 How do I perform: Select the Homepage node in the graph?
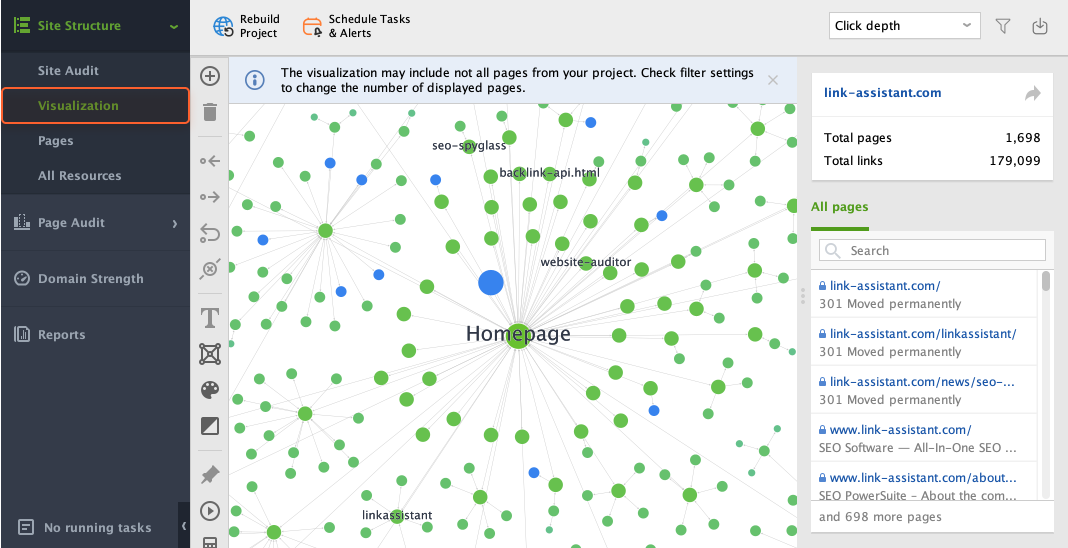(518, 334)
